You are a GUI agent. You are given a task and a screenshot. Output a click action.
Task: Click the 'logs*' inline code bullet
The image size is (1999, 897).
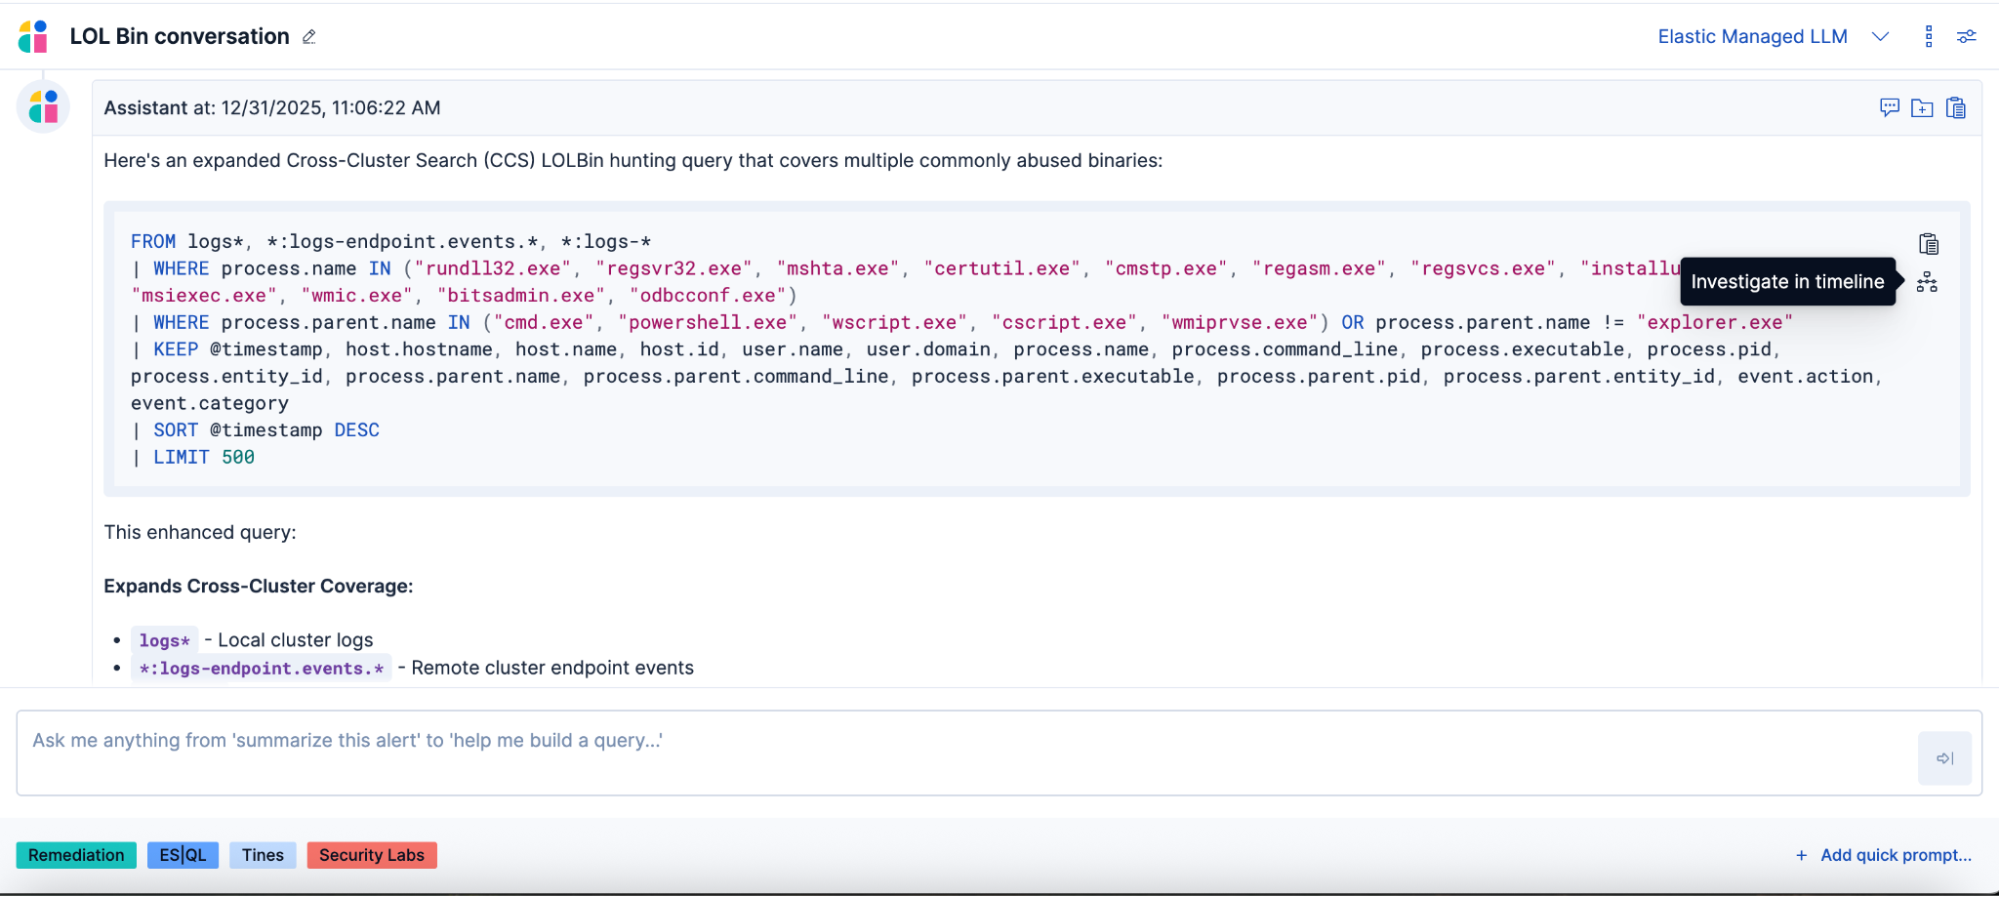[164, 640]
